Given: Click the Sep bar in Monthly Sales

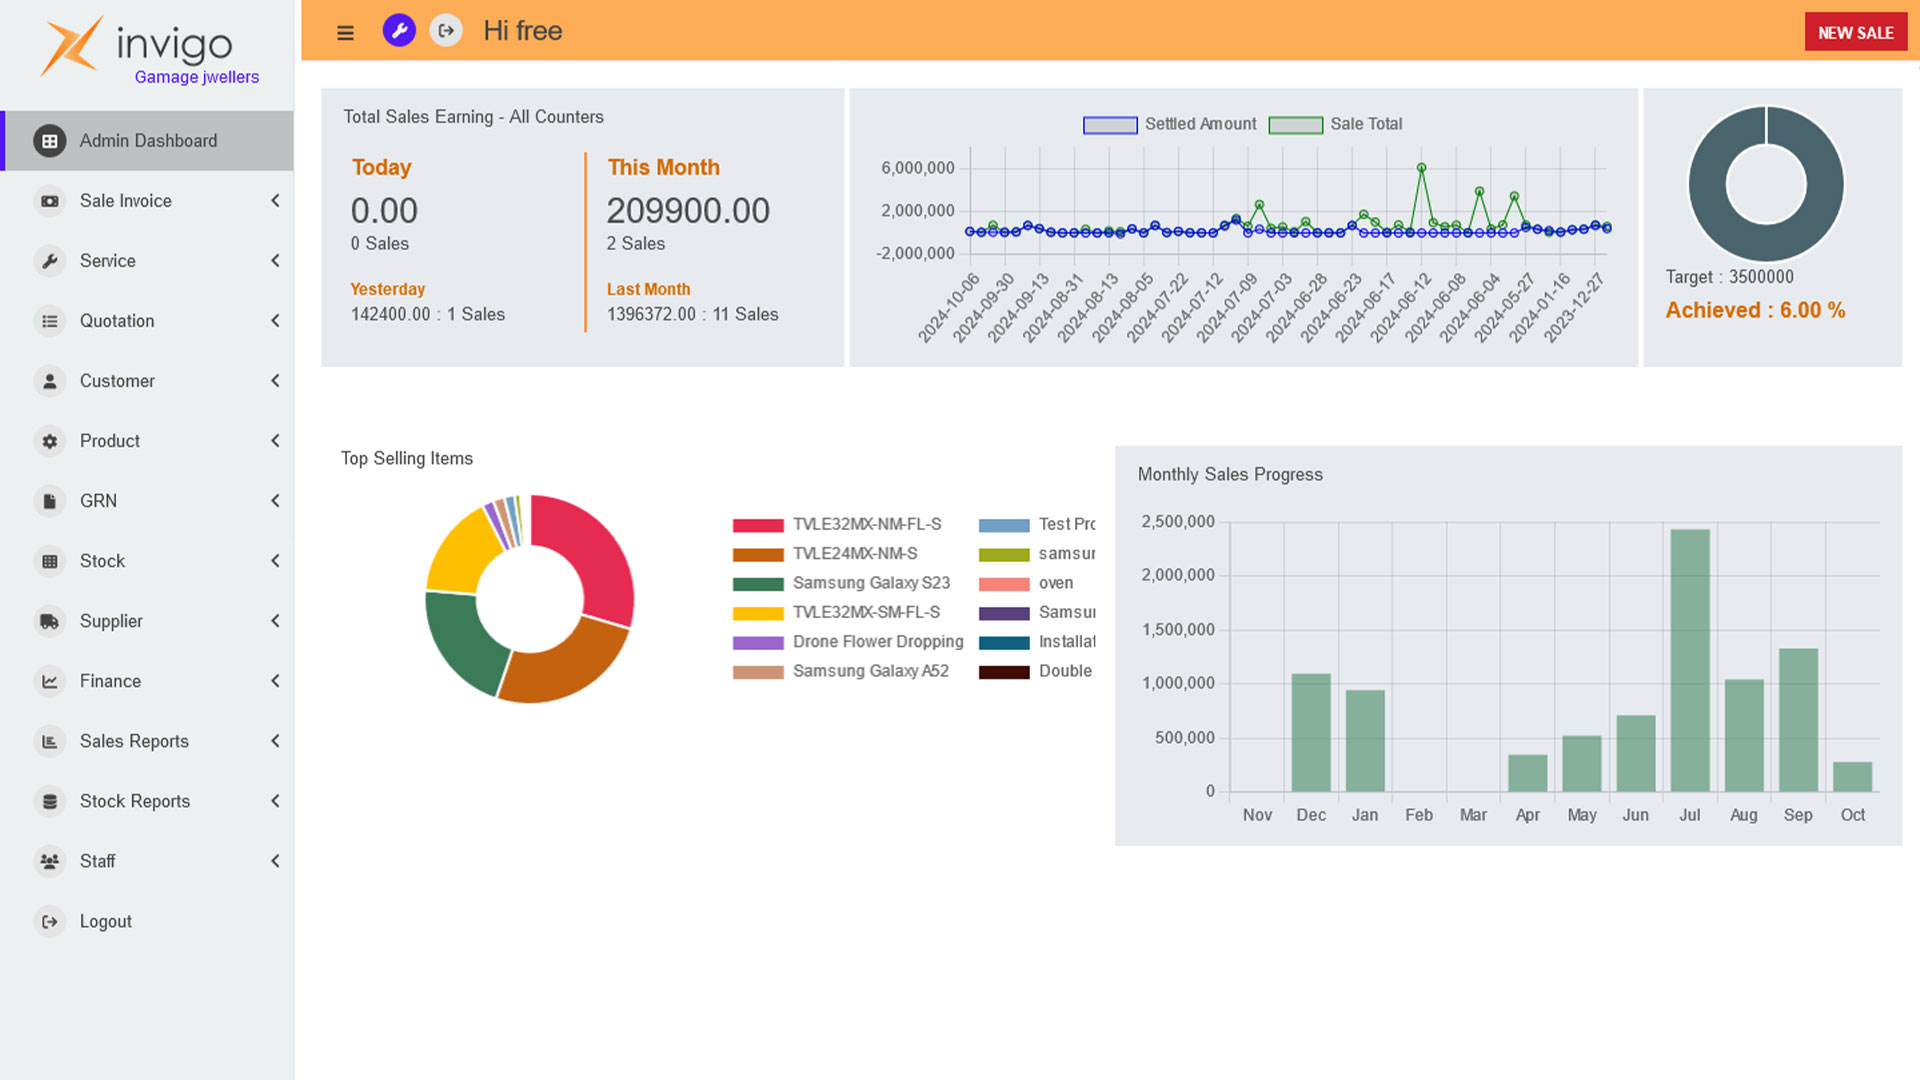Looking at the screenshot, I should tap(1798, 720).
